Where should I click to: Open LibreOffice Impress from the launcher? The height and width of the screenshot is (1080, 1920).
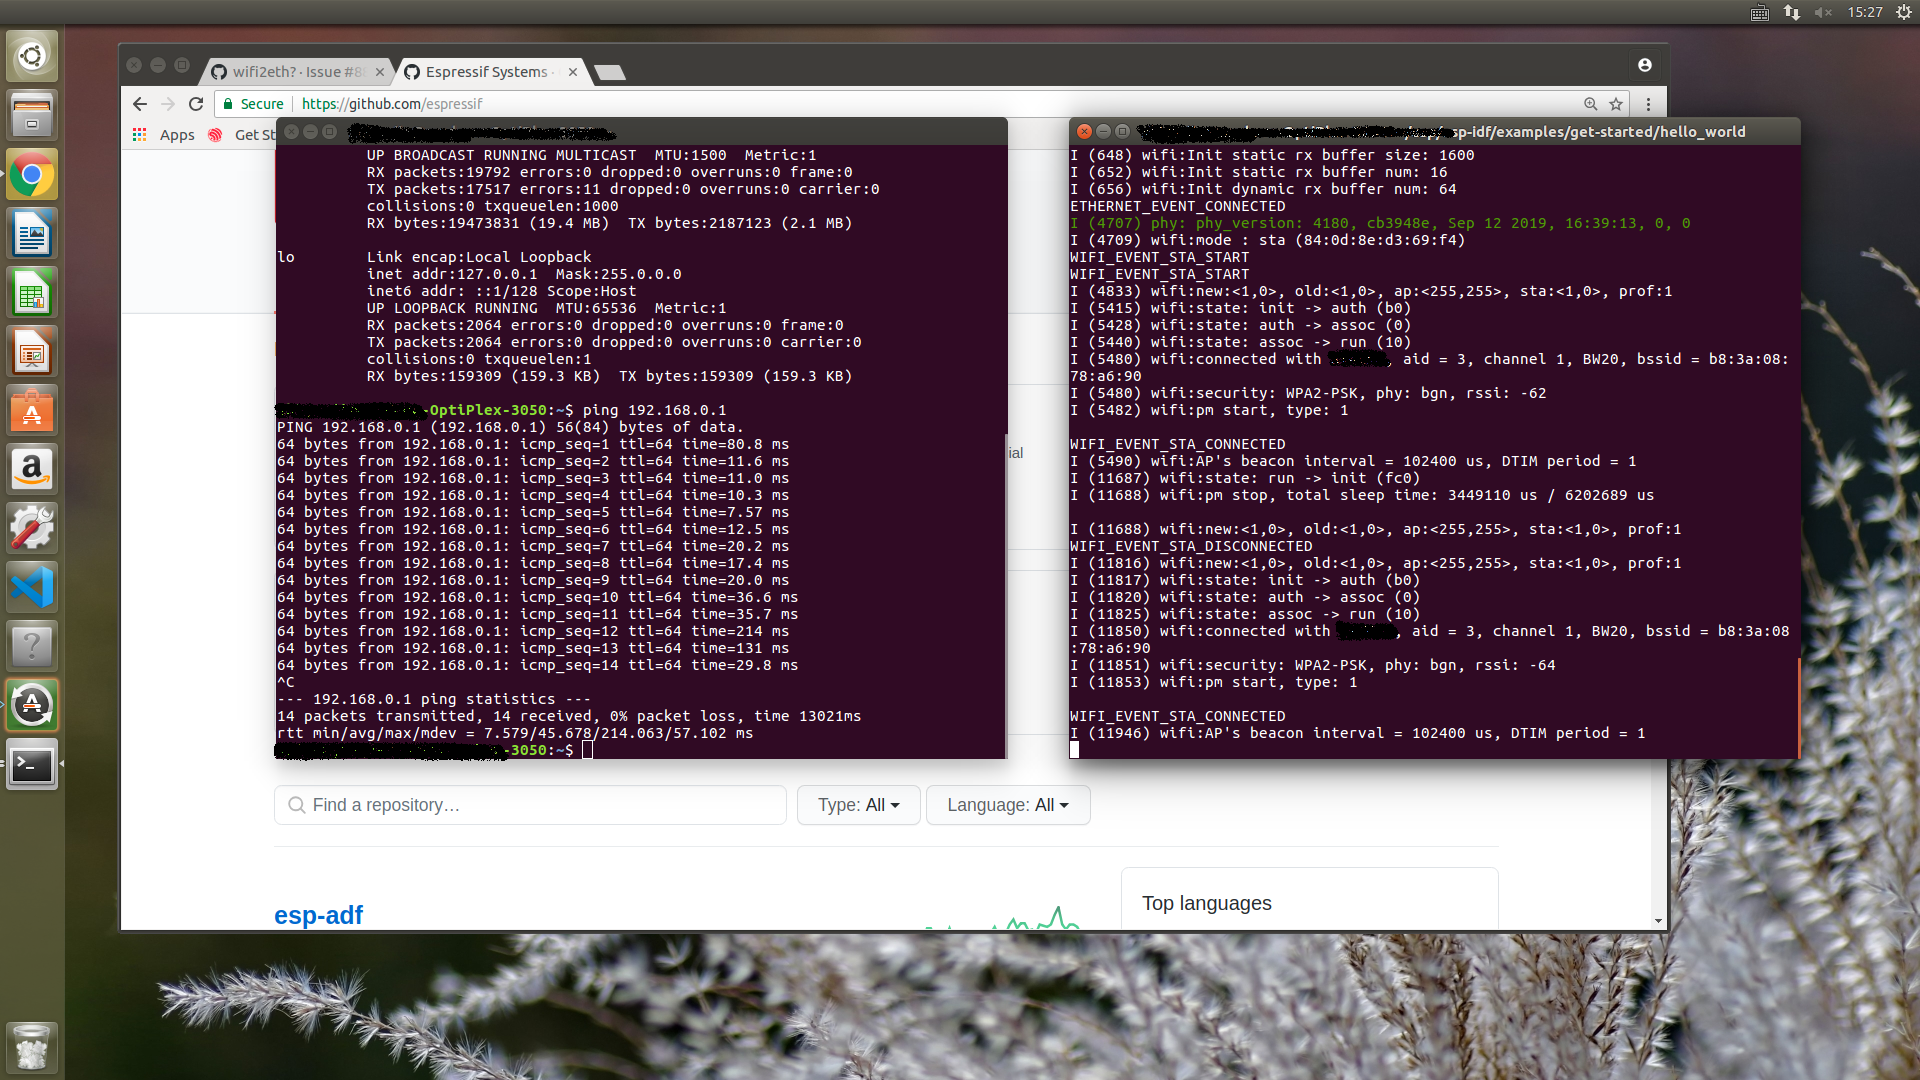click(31, 351)
